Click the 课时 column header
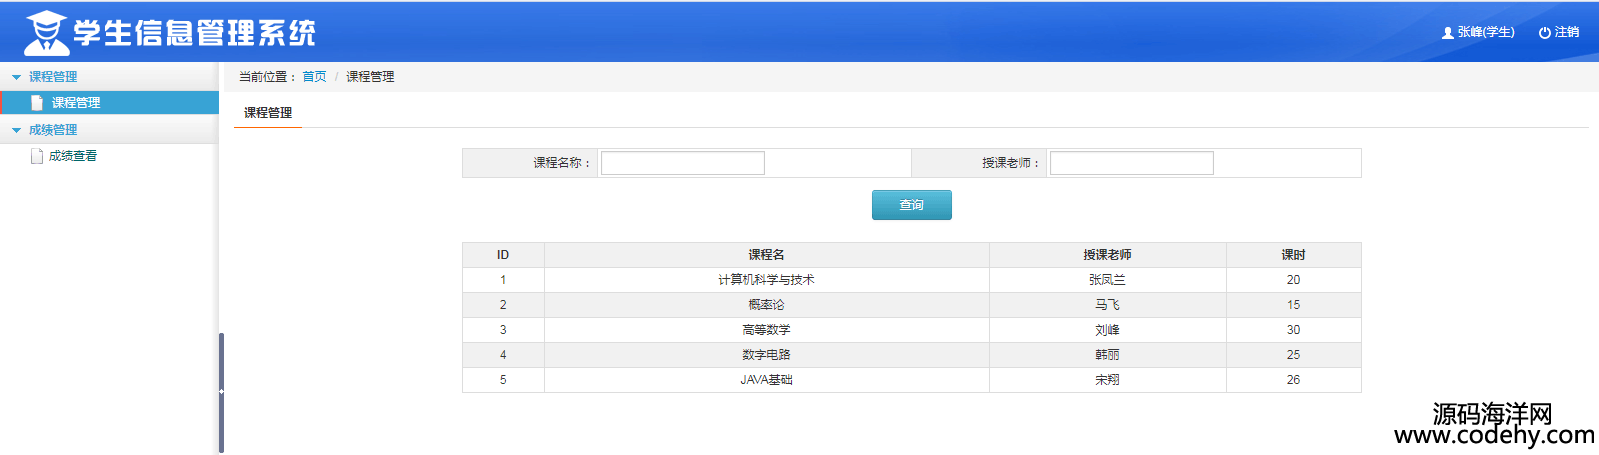This screenshot has width=1599, height=455. [x=1293, y=255]
